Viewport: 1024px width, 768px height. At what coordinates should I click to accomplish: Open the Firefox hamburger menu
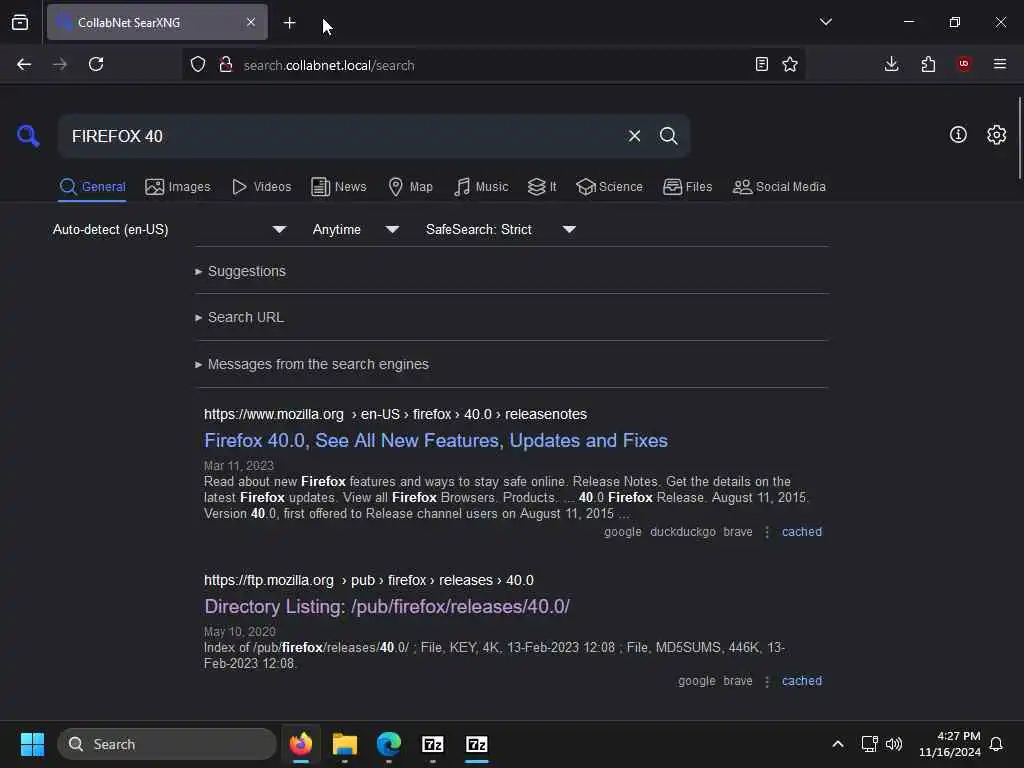(1000, 64)
